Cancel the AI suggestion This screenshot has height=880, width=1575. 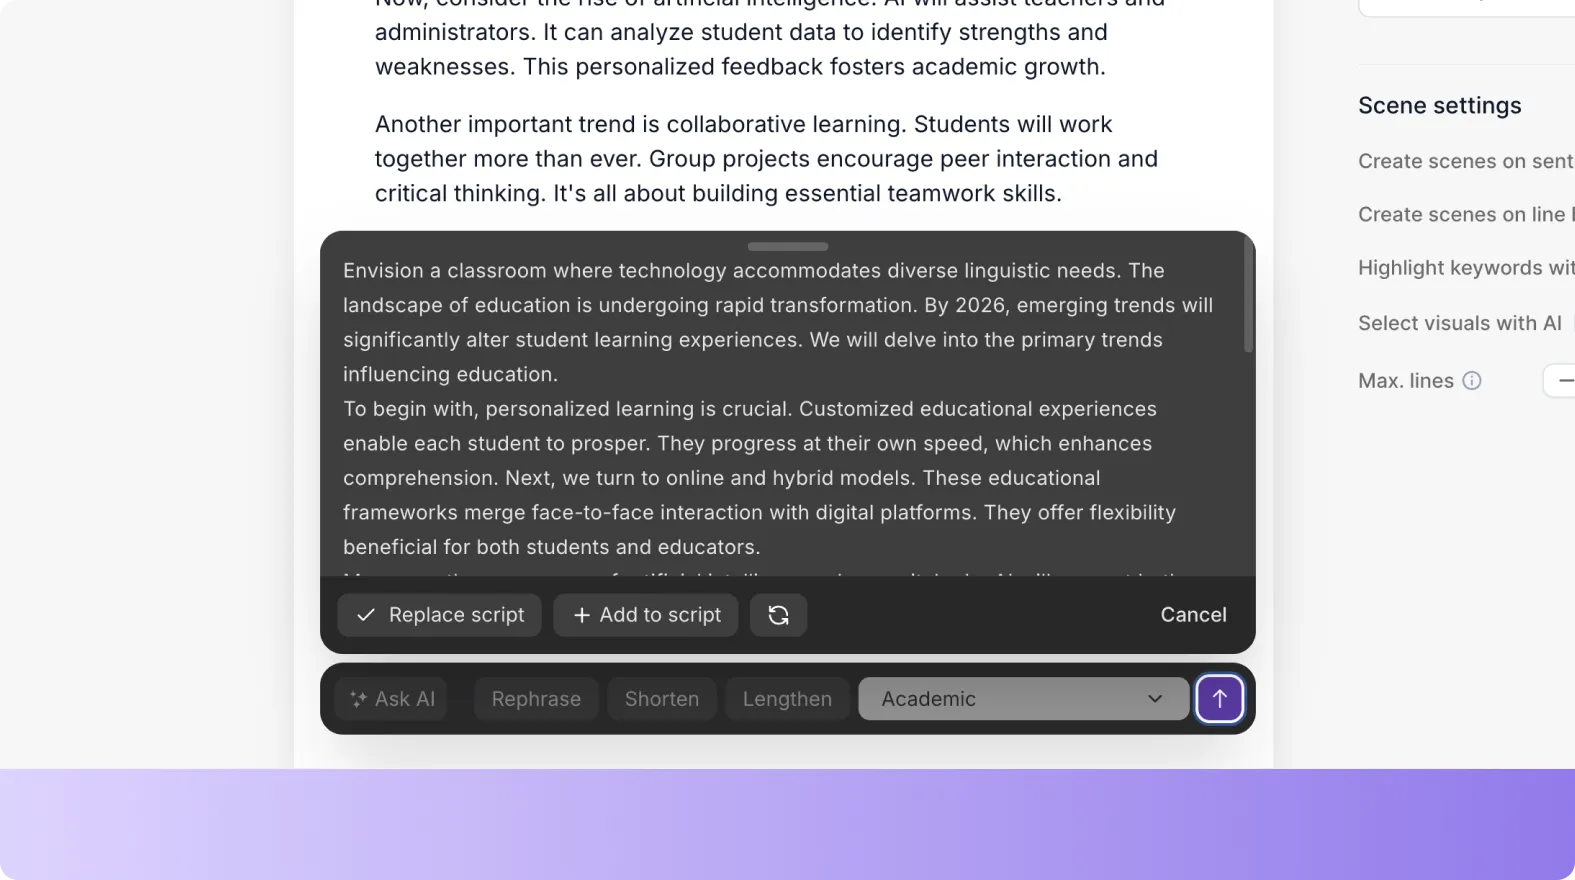point(1193,615)
